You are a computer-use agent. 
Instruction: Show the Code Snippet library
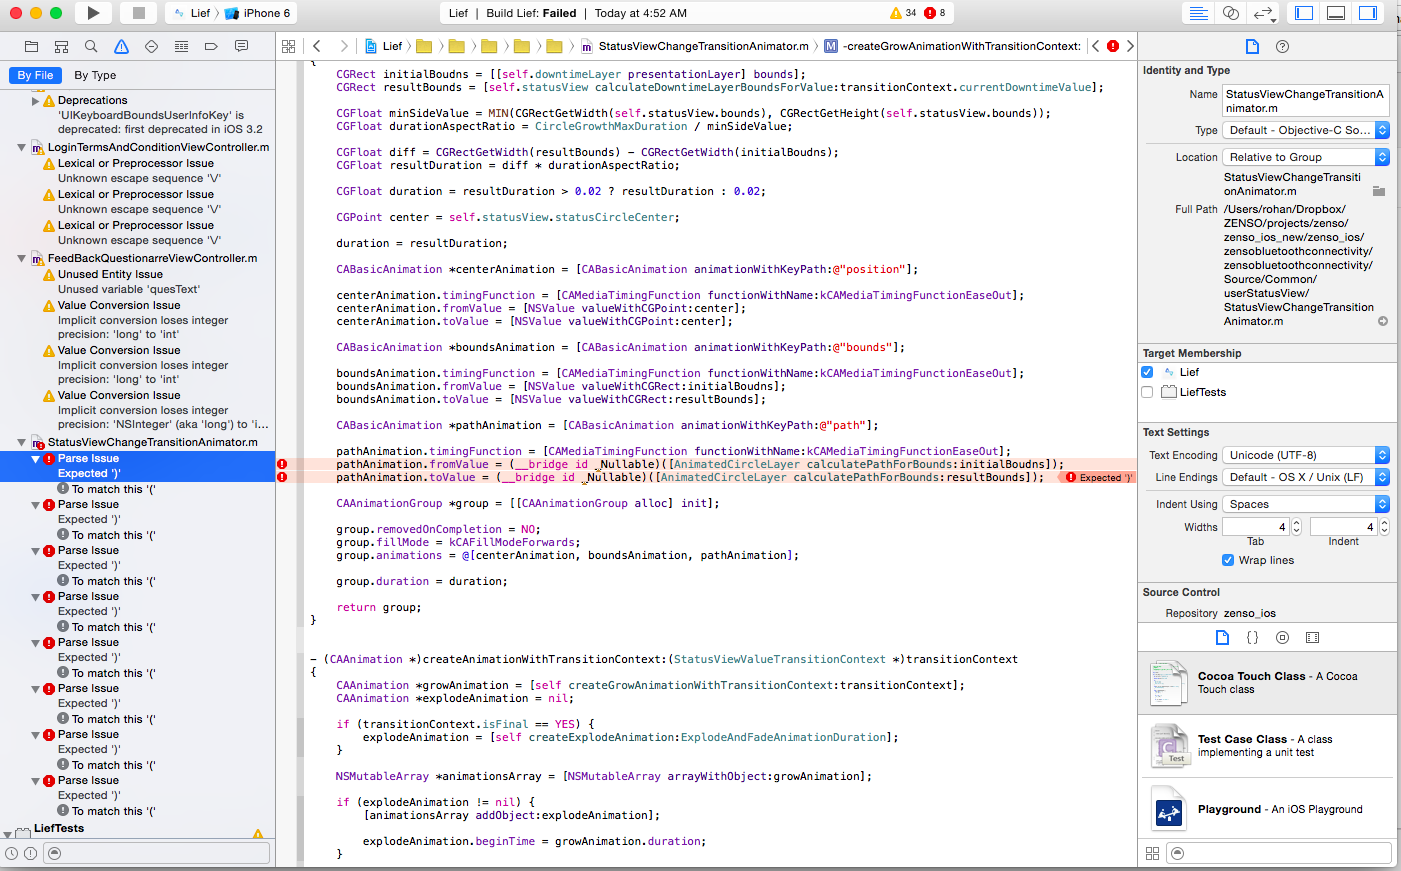[x=1252, y=637]
